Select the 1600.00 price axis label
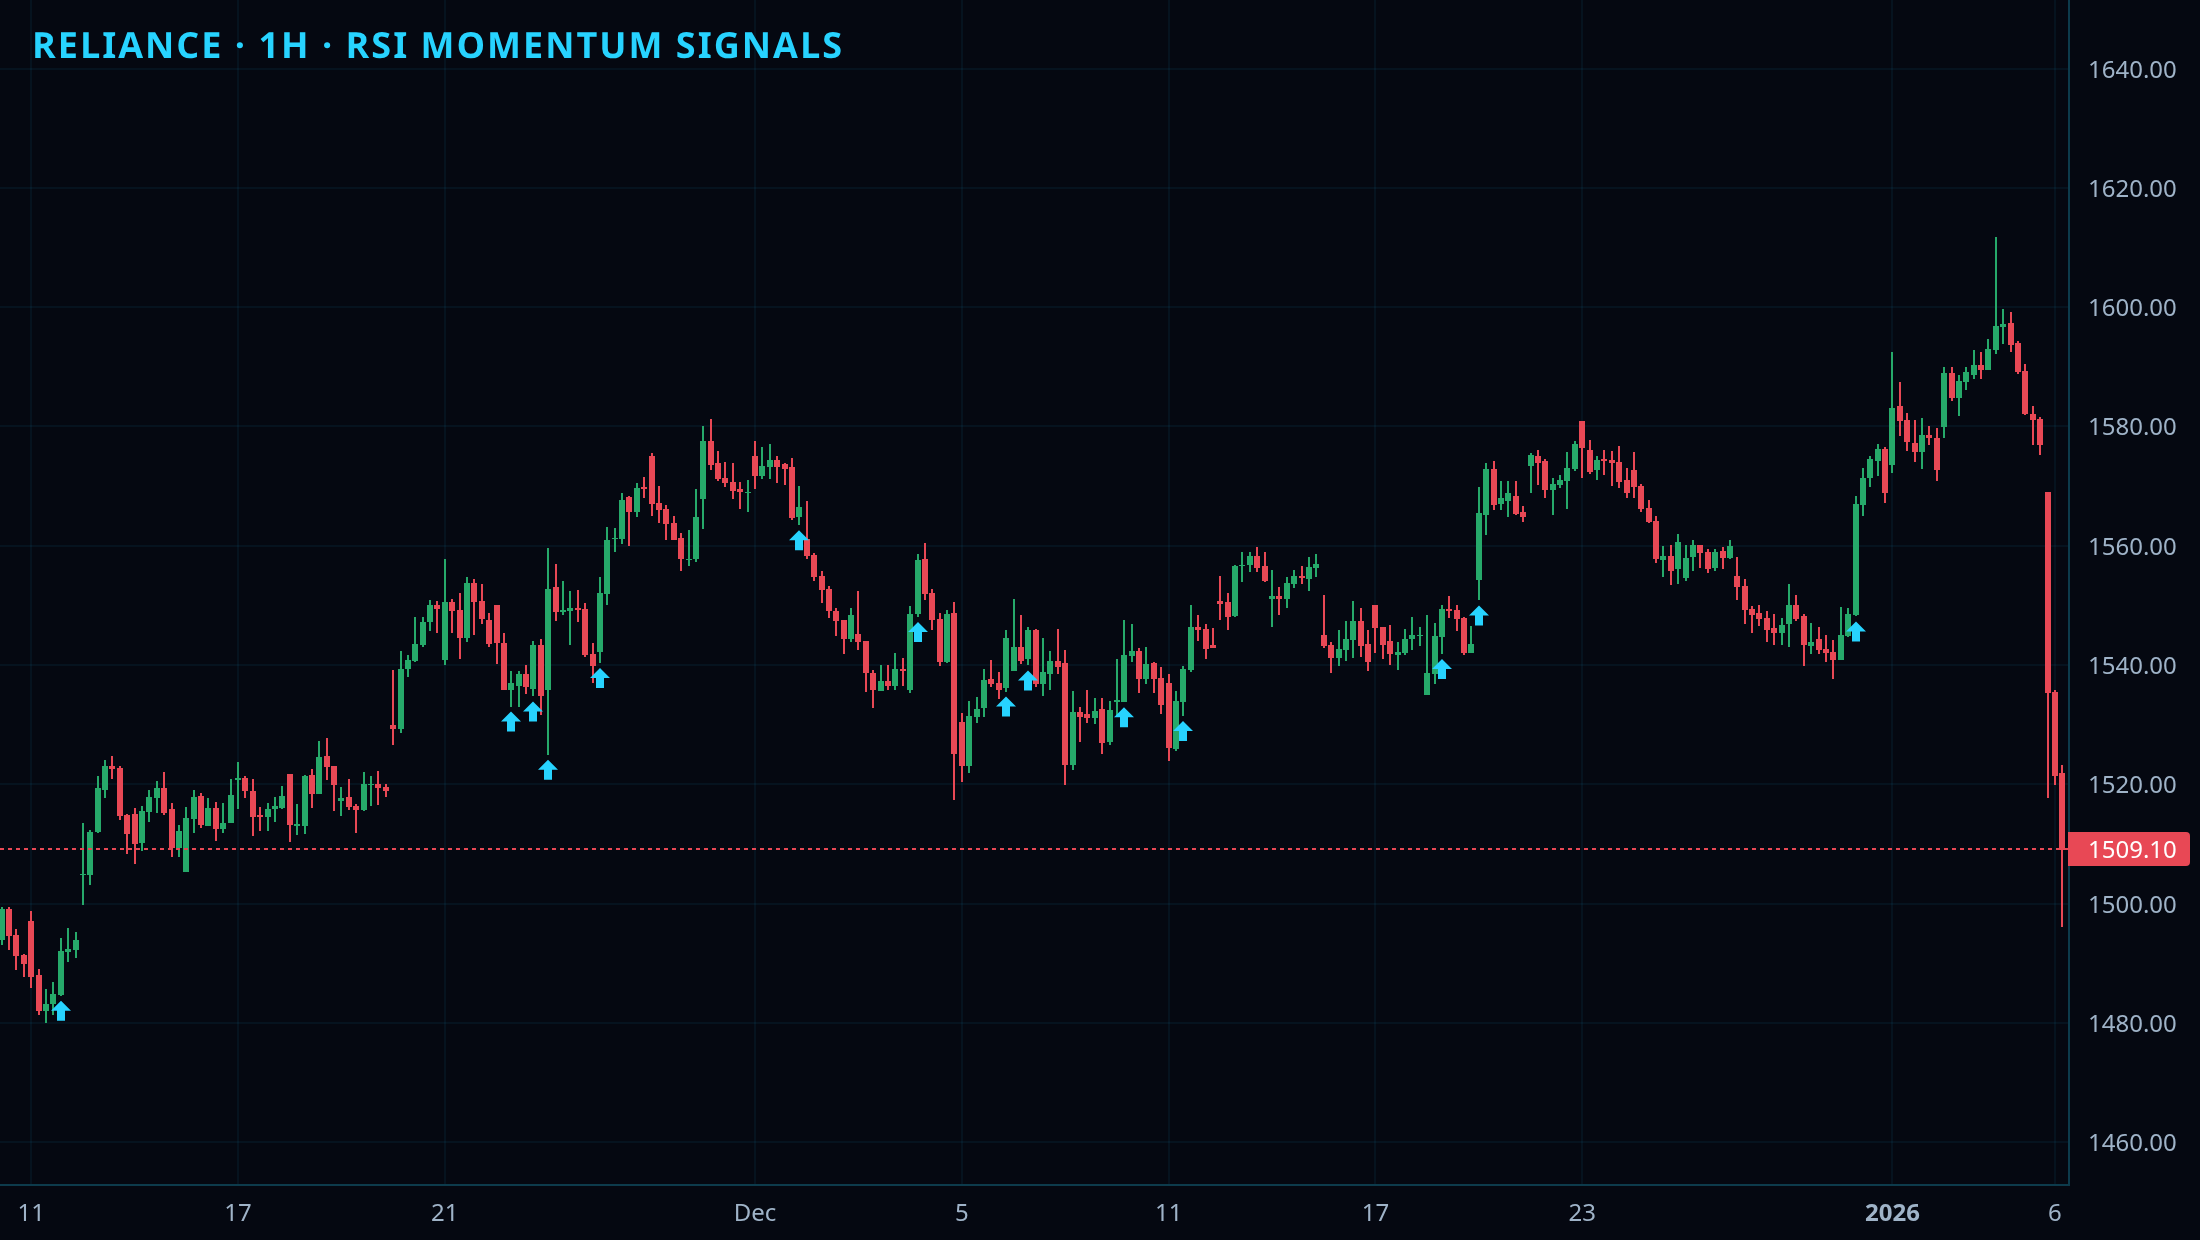 point(2132,308)
